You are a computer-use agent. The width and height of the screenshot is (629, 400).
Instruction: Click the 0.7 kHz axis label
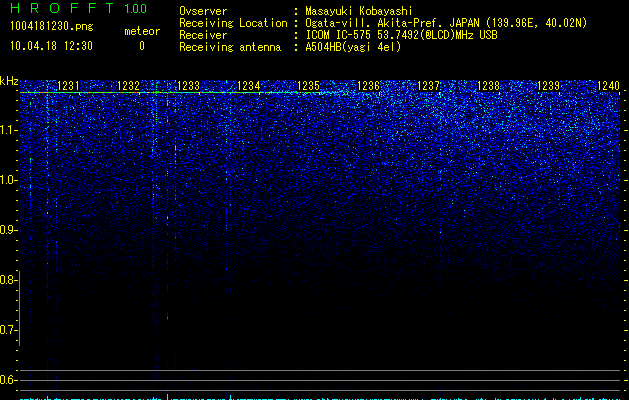coord(8,330)
